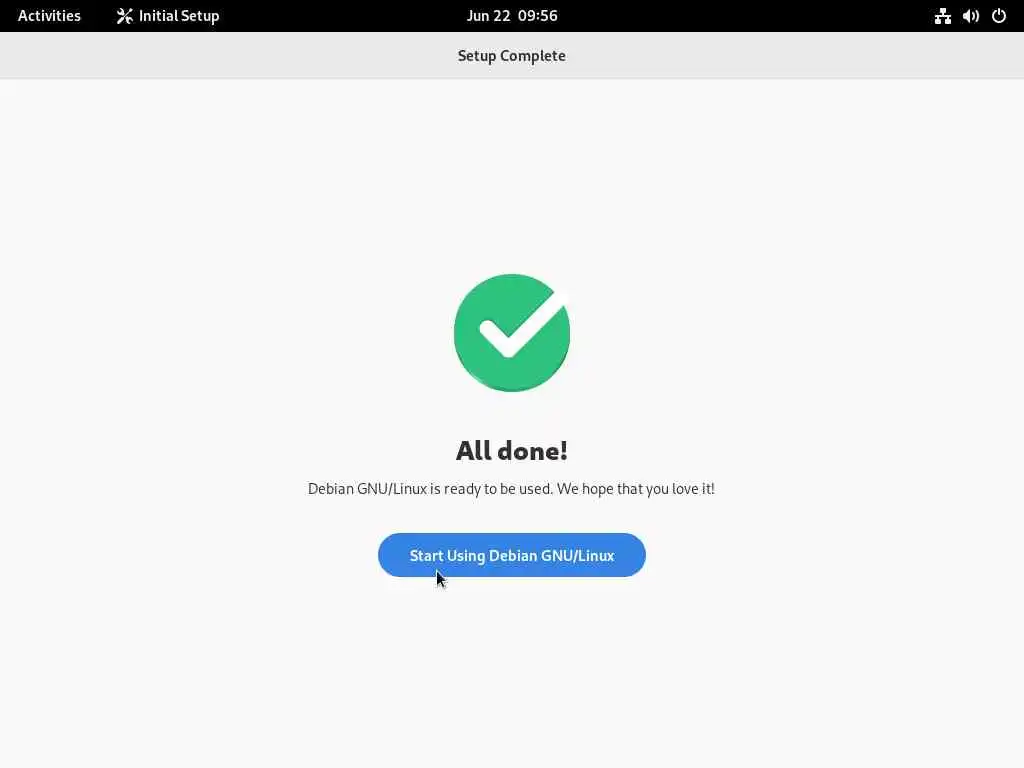Open the Initial Setup app menu
The width and height of the screenshot is (1024, 768).
pos(168,16)
